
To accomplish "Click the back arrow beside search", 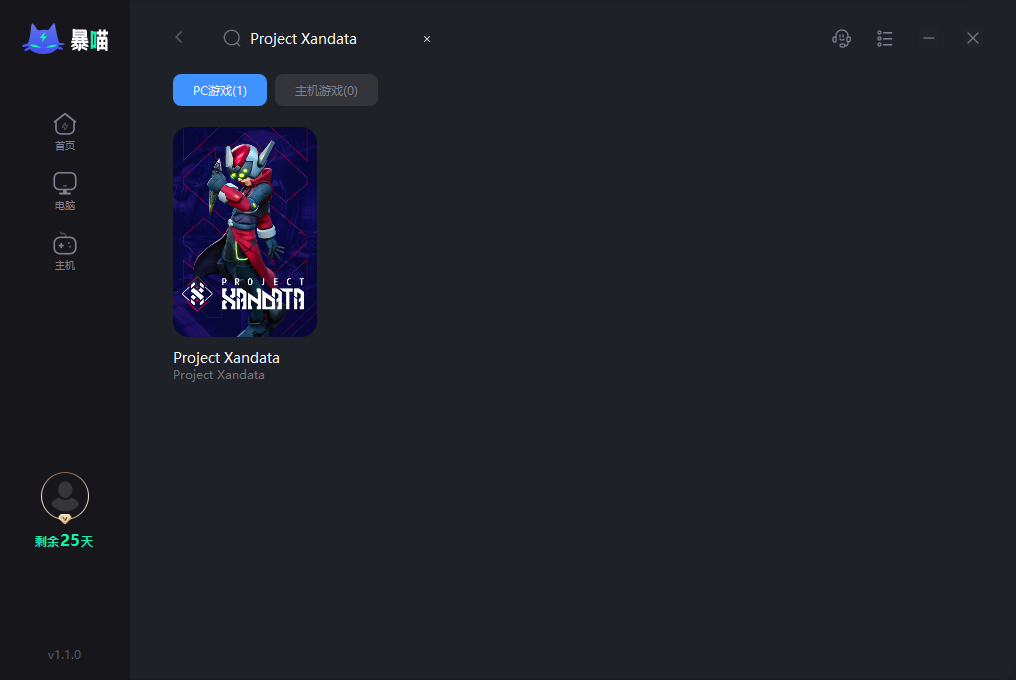I will click(179, 38).
